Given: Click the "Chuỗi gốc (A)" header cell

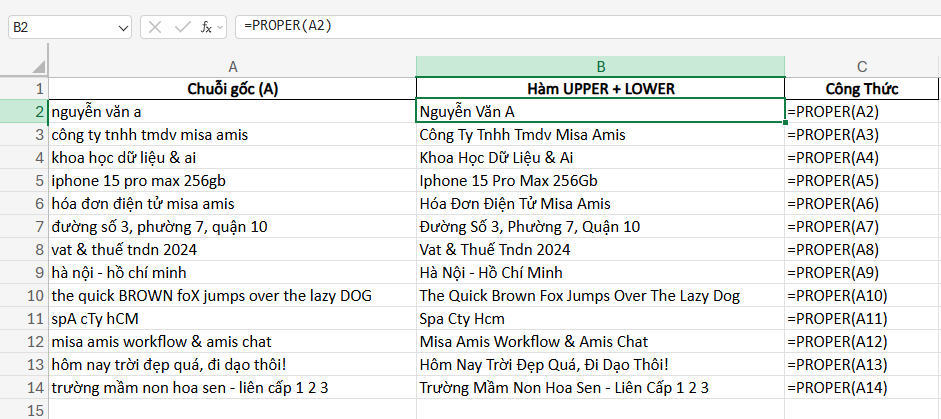Looking at the screenshot, I should (x=232, y=89).
